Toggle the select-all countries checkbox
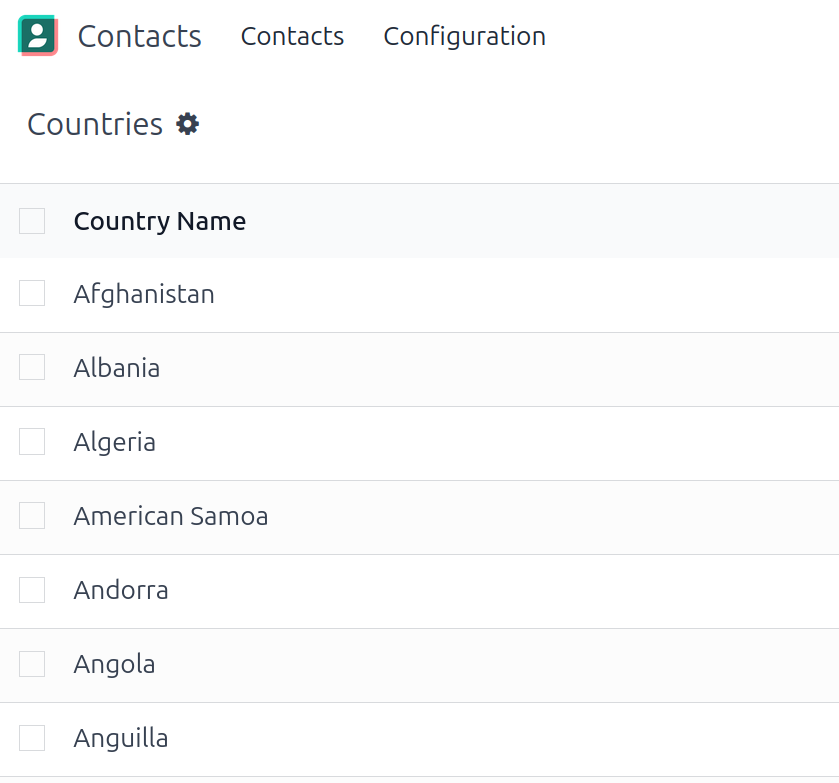The height and width of the screenshot is (783, 839). [x=32, y=221]
